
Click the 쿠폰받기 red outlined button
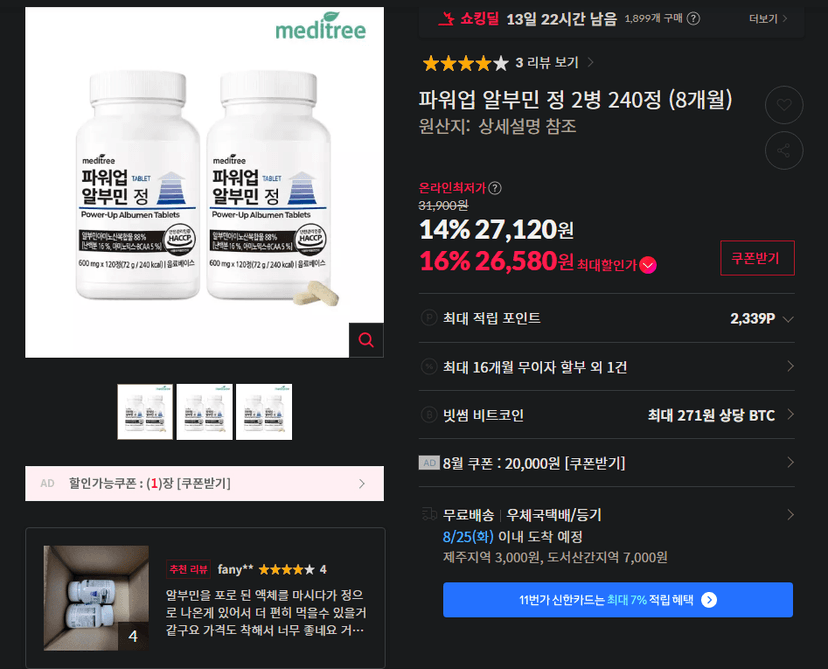pyautogui.click(x=757, y=258)
